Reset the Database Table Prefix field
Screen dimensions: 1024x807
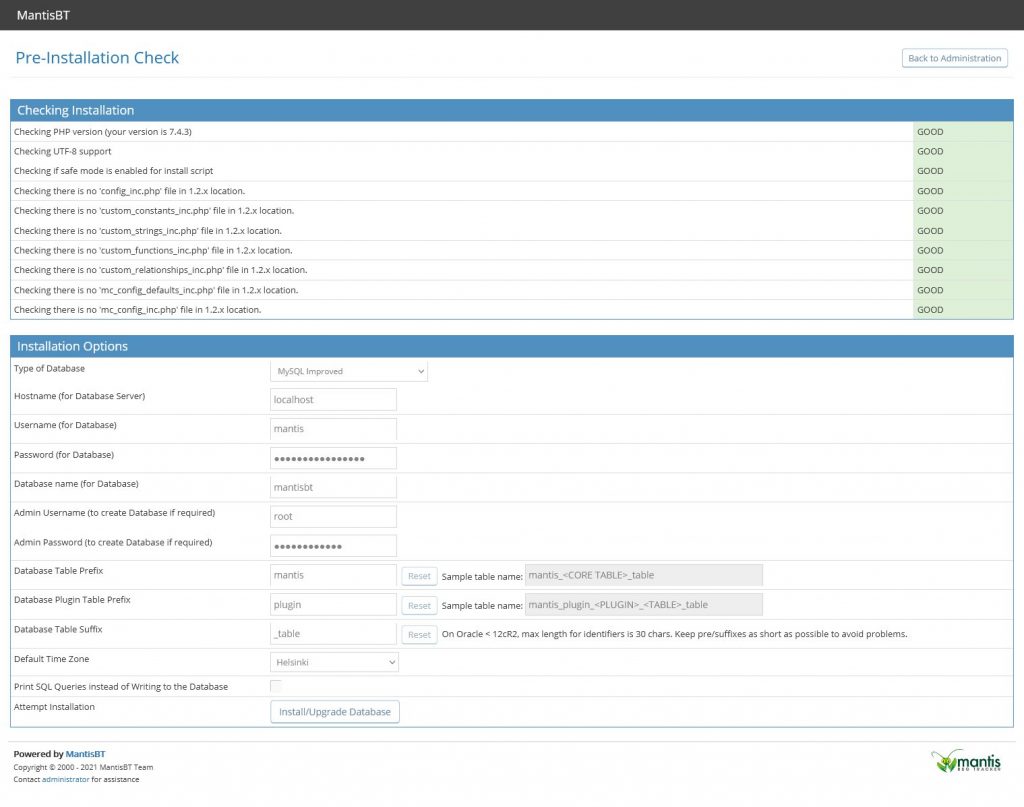pos(419,575)
